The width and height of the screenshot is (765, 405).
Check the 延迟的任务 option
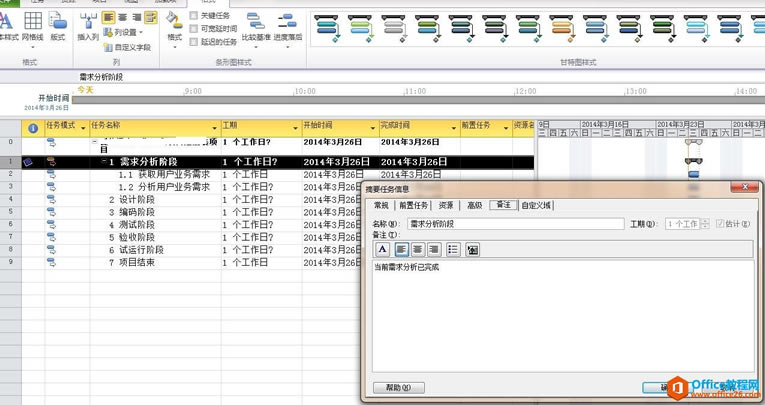tap(194, 42)
